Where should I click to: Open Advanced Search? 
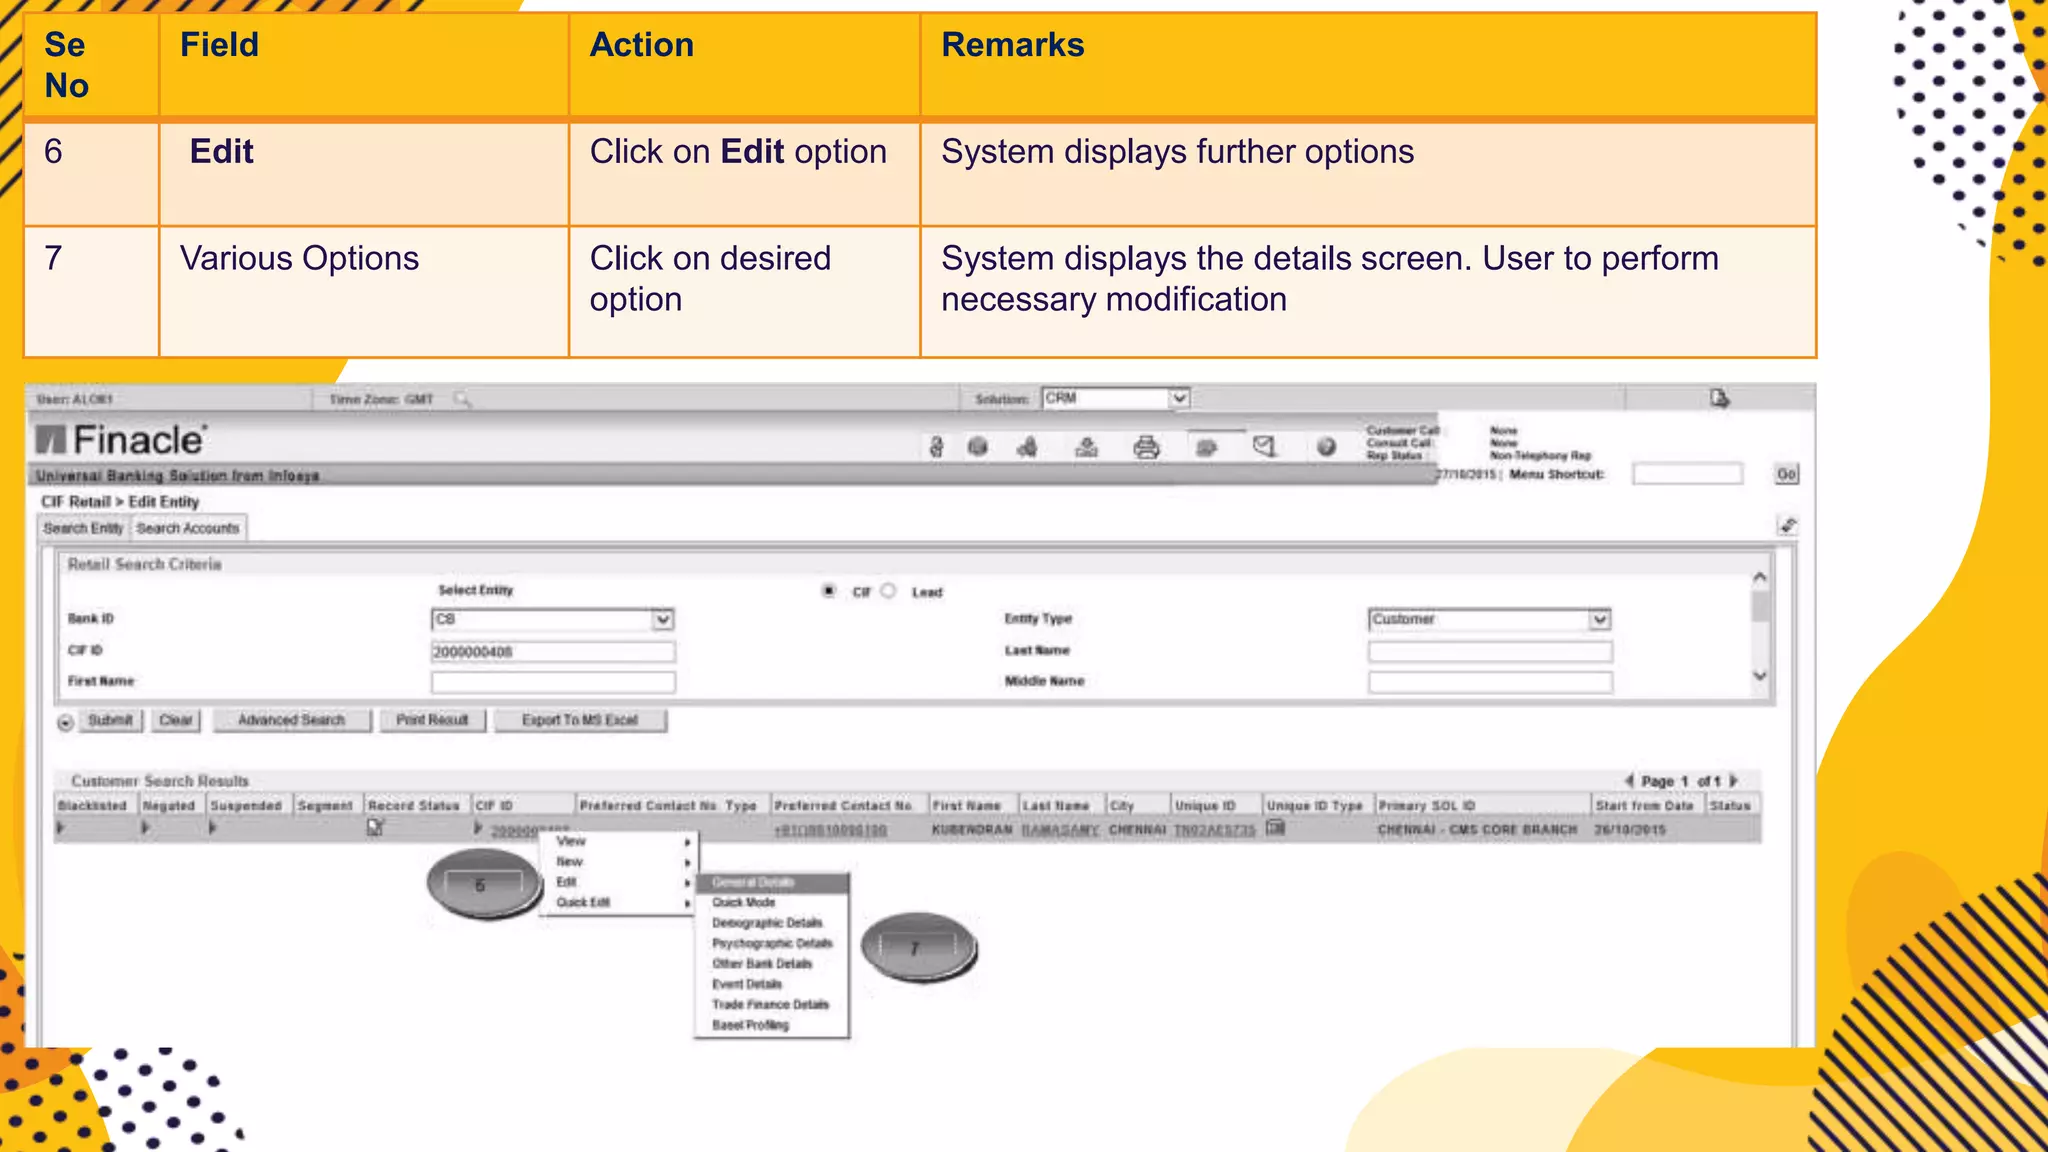point(291,720)
